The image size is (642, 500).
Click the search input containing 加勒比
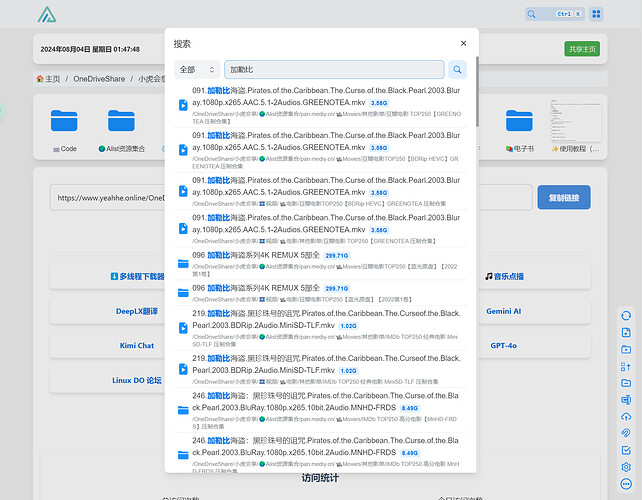334,70
